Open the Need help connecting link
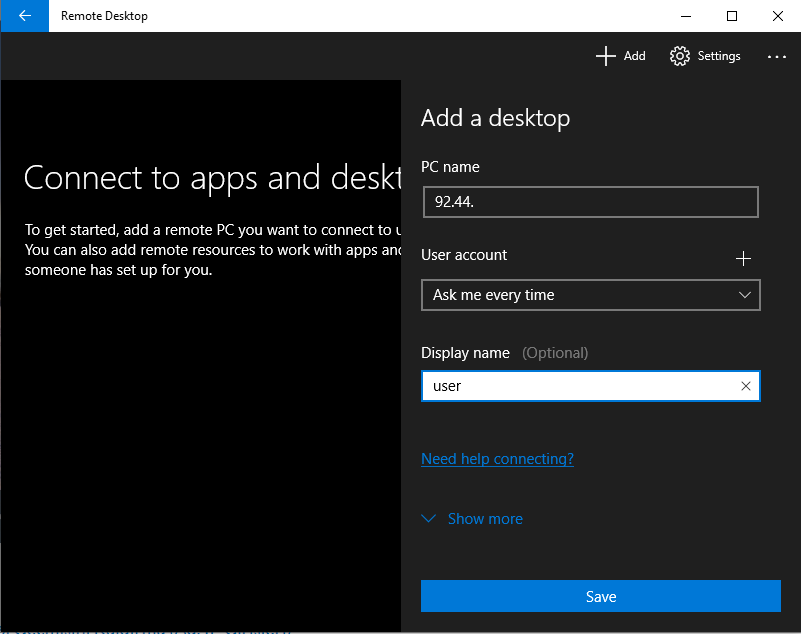 (x=497, y=458)
